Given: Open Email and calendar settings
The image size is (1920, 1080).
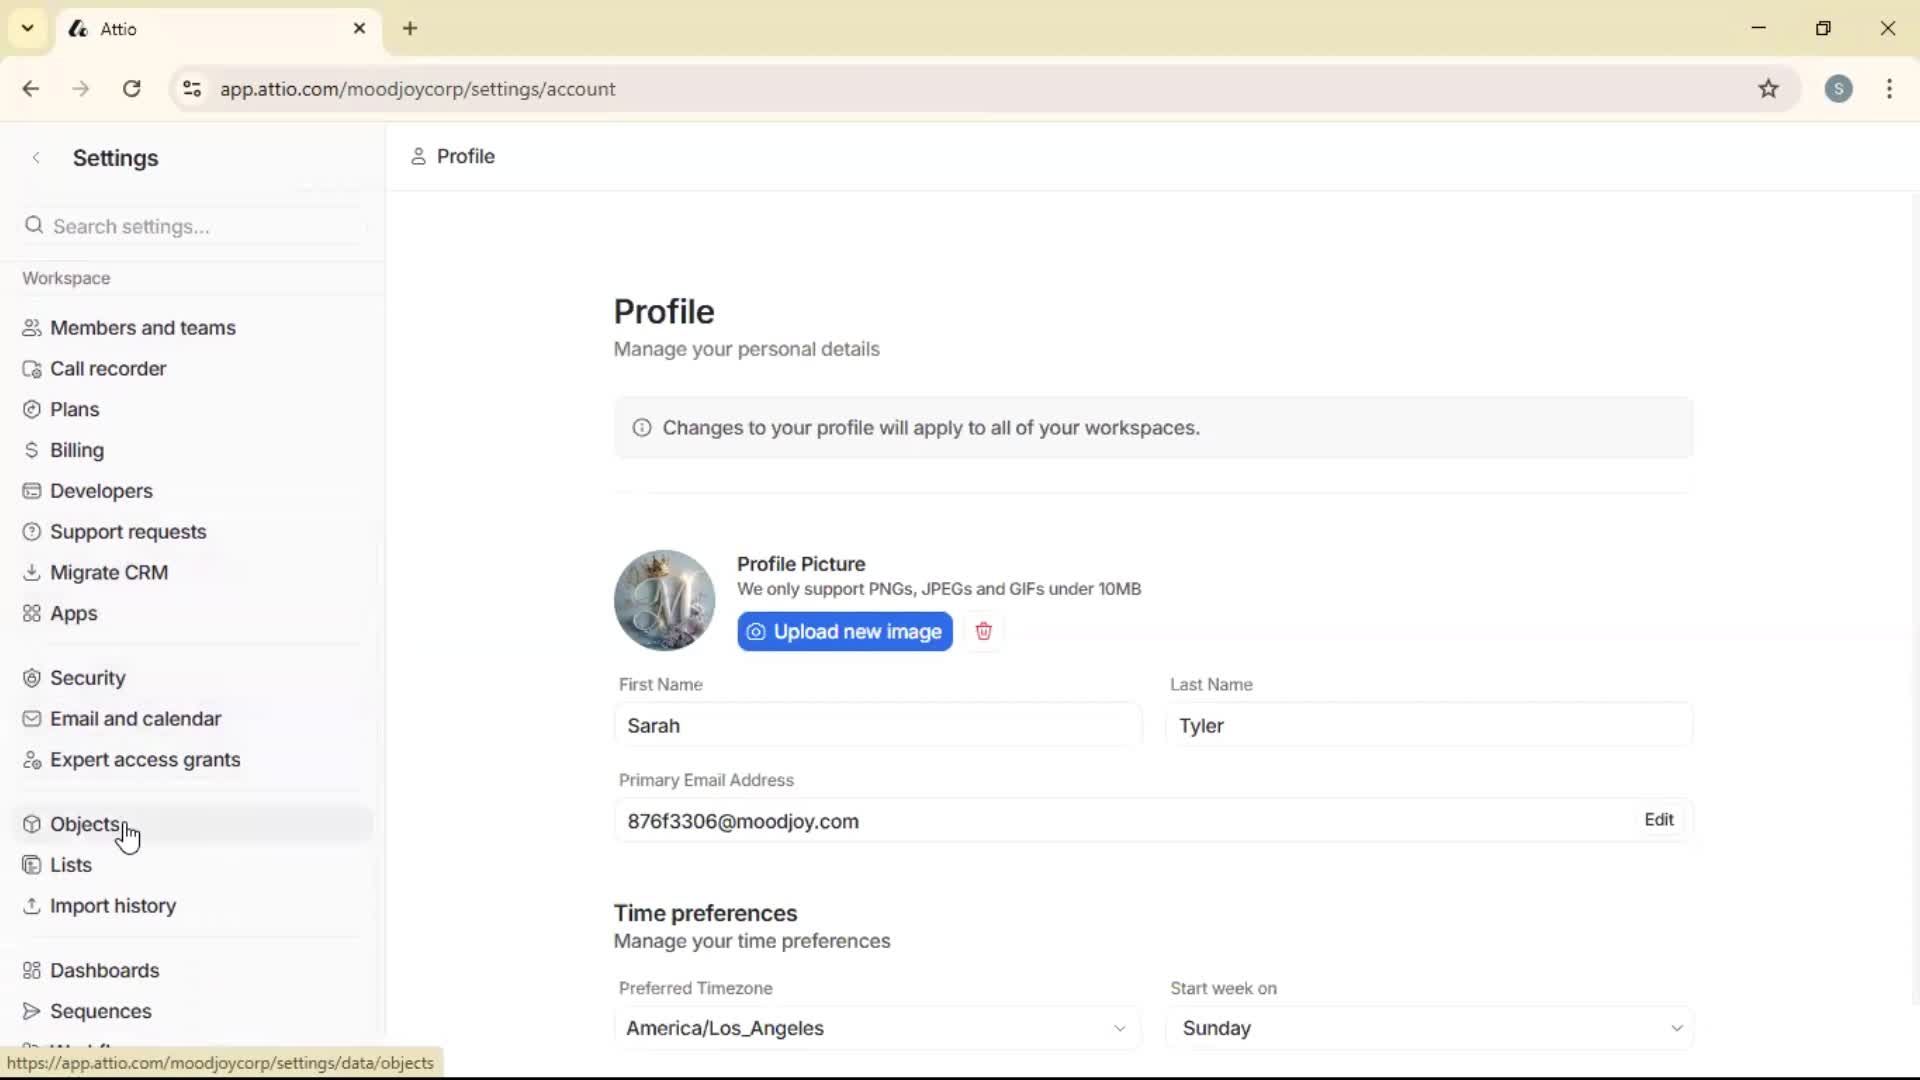Looking at the screenshot, I should 192,719.
